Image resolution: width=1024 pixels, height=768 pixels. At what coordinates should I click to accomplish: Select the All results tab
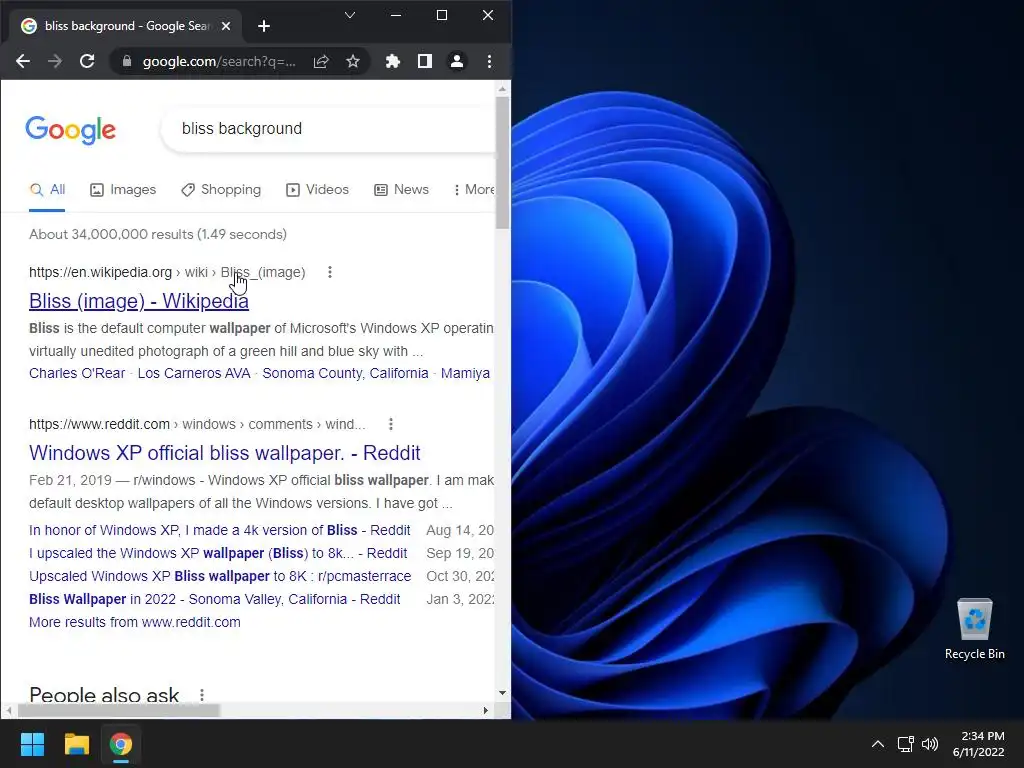(47, 189)
